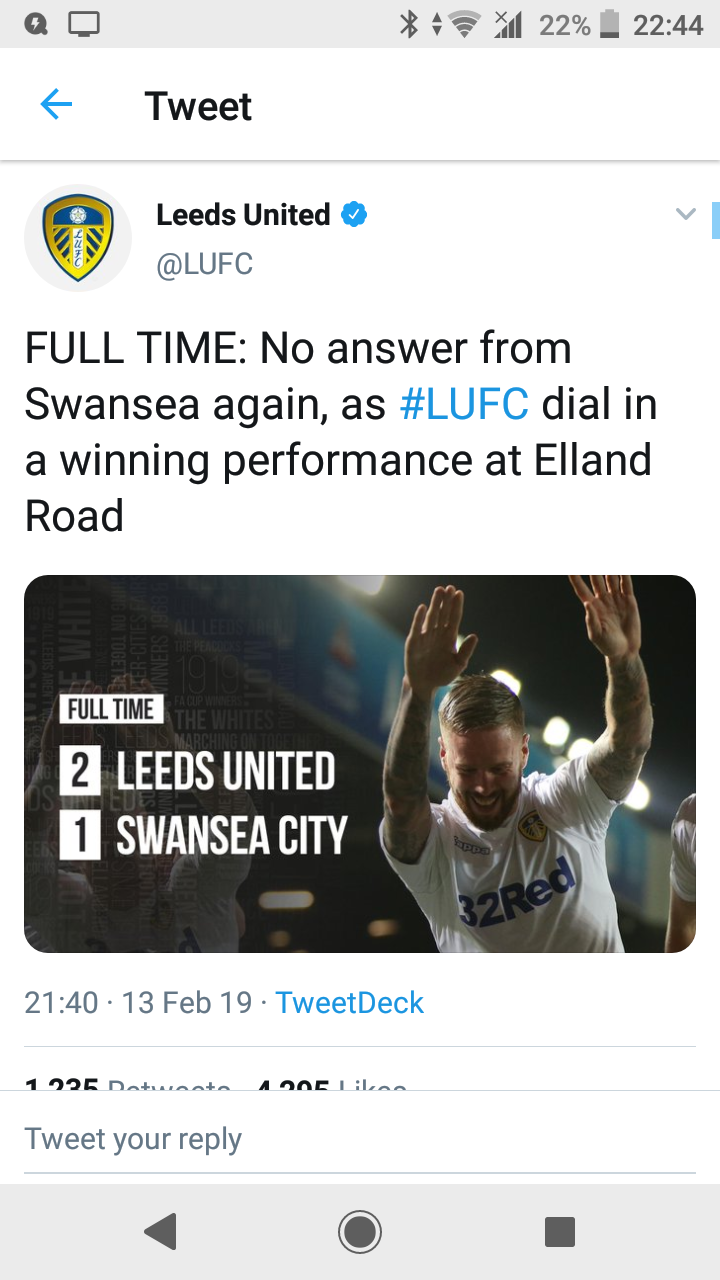
Task: Tap the @LUFC username handle
Action: 204,263
